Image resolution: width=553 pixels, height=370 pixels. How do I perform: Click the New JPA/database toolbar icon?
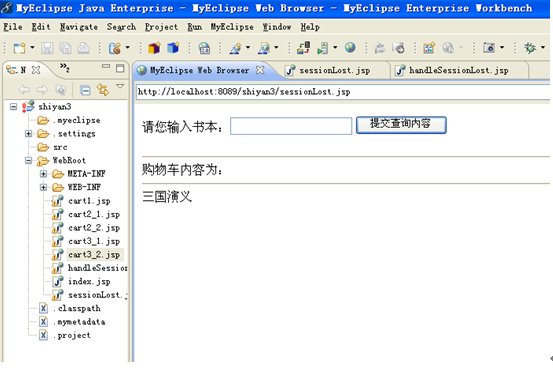[x=429, y=48]
